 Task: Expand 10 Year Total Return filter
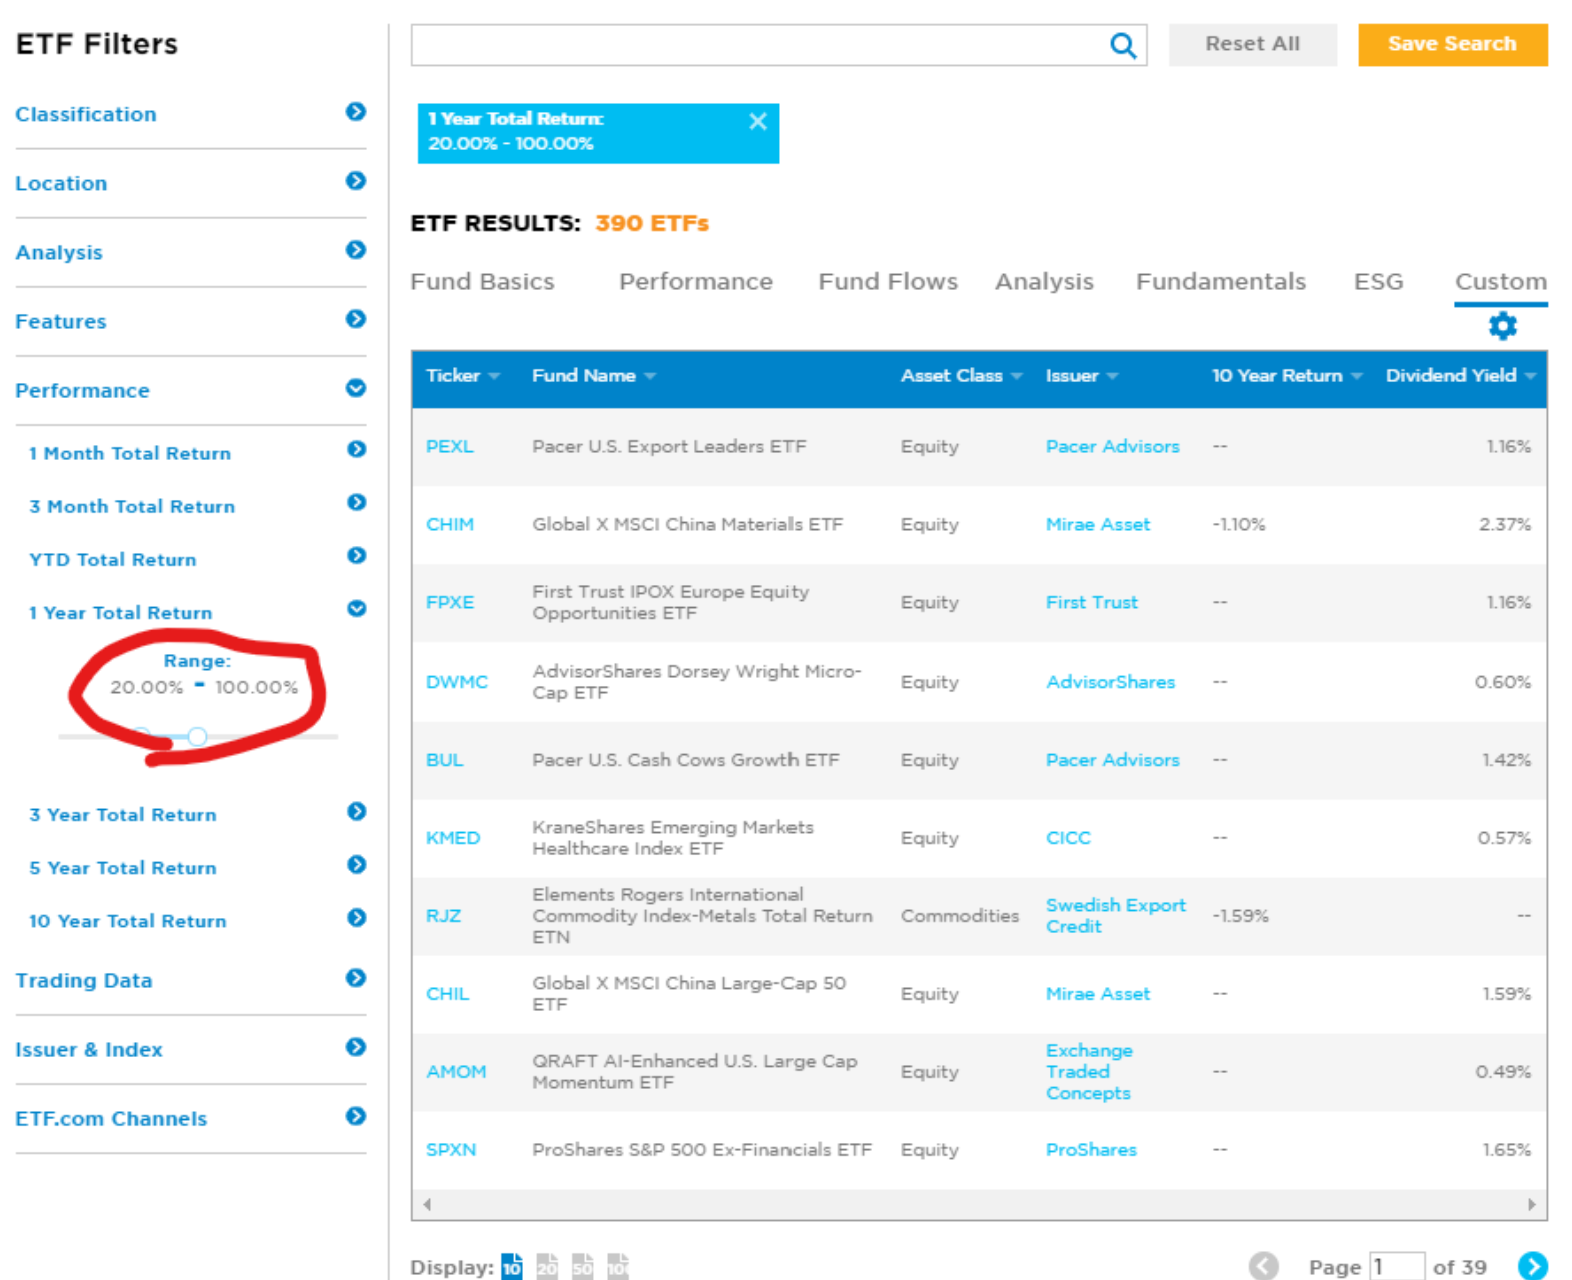pos(357,918)
